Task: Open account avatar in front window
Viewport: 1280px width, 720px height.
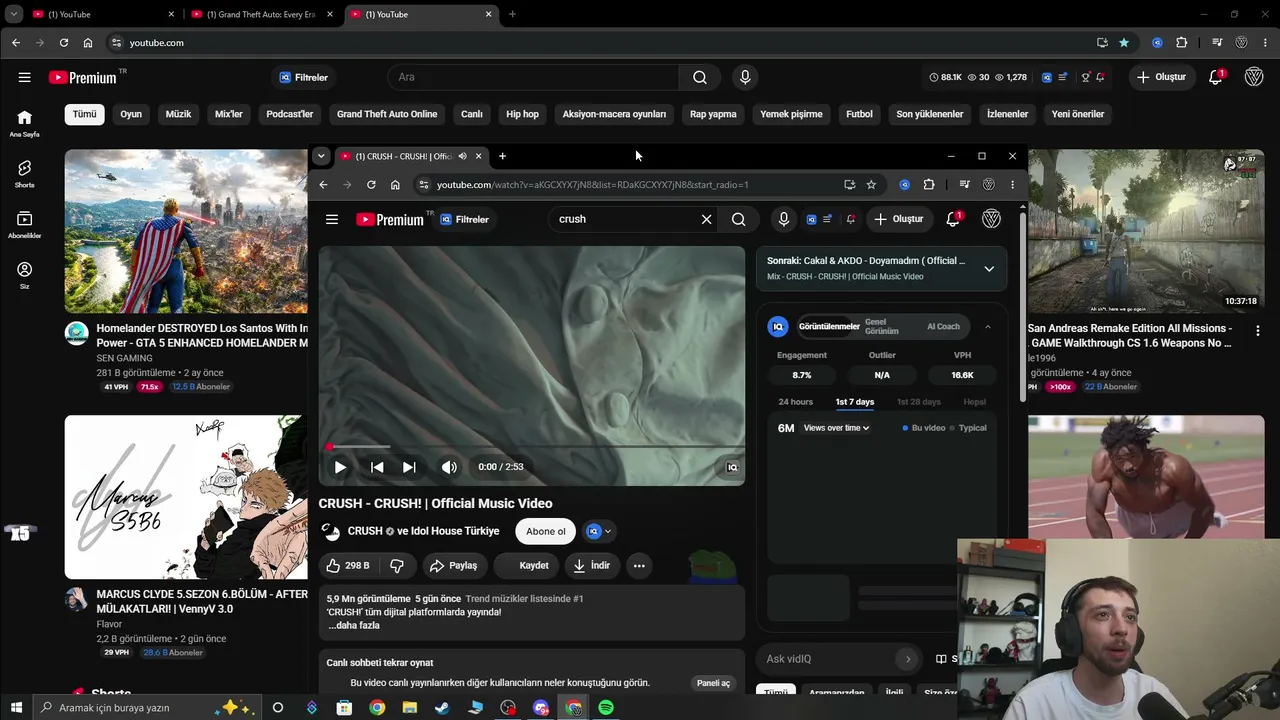Action: [x=991, y=219]
